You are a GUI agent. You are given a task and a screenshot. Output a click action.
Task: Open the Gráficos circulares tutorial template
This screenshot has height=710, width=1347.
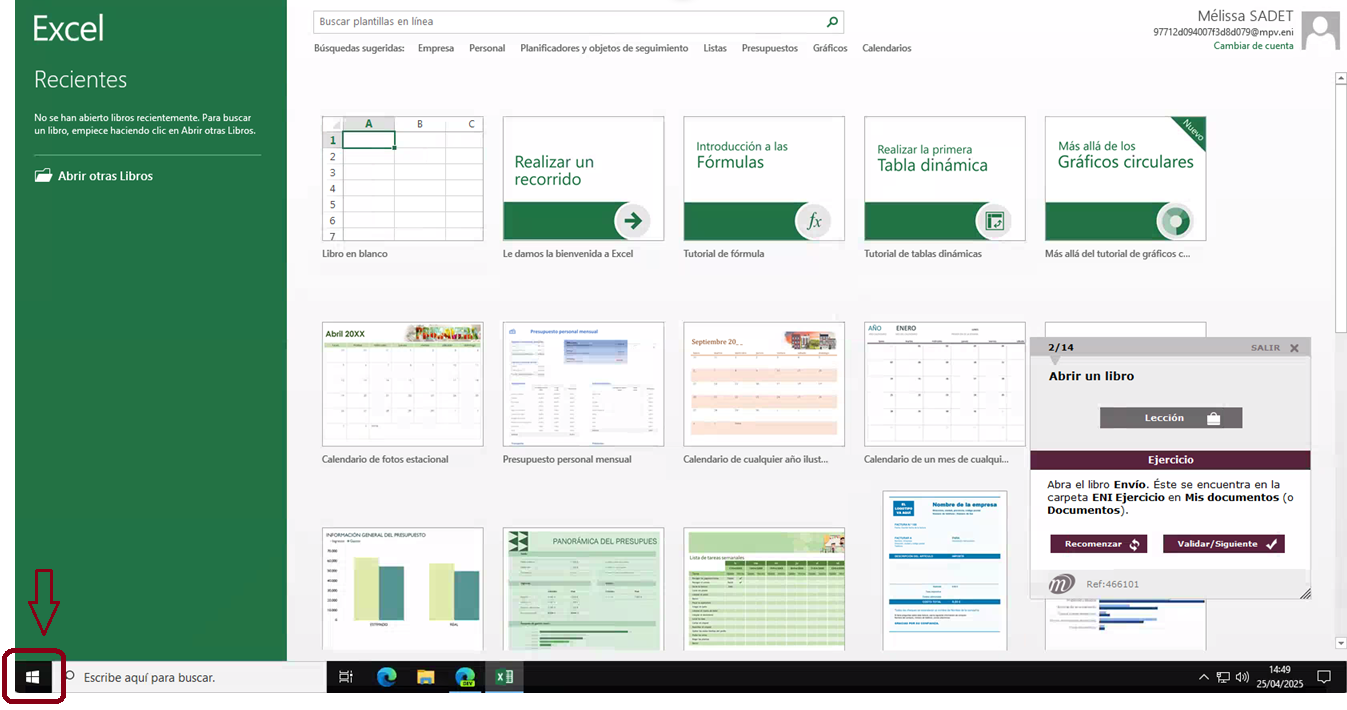click(1126, 179)
